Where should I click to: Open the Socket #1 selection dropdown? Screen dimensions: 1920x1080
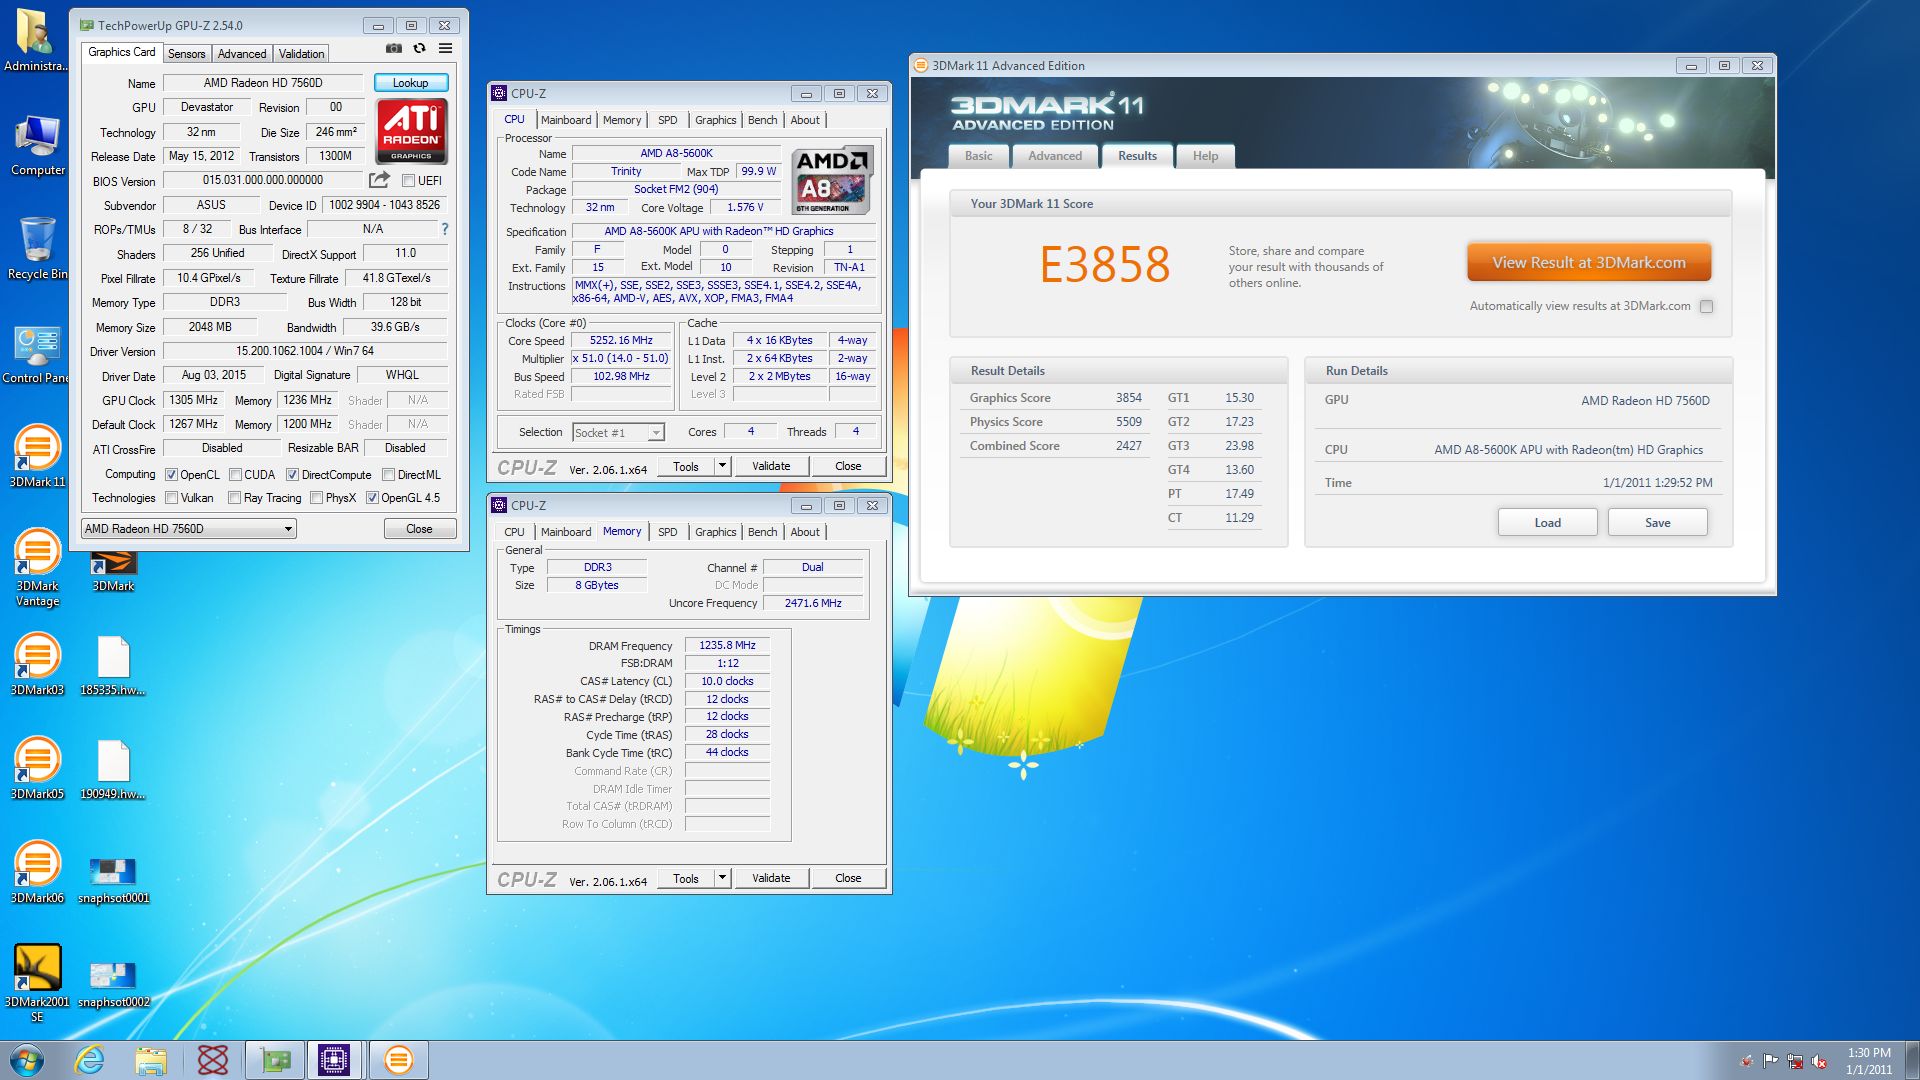tap(618, 433)
